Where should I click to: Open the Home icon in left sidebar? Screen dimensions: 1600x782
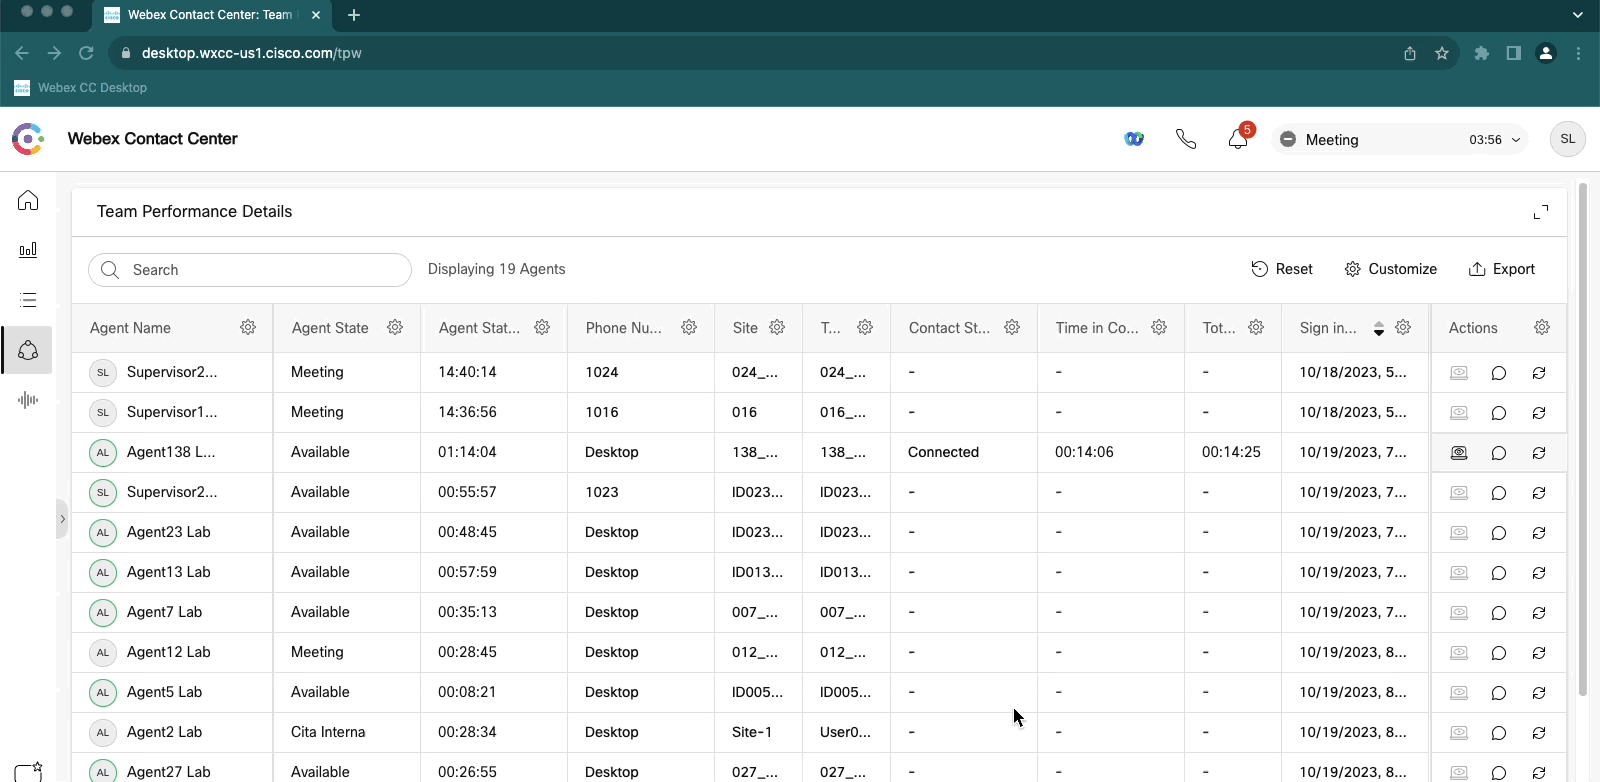[28, 201]
